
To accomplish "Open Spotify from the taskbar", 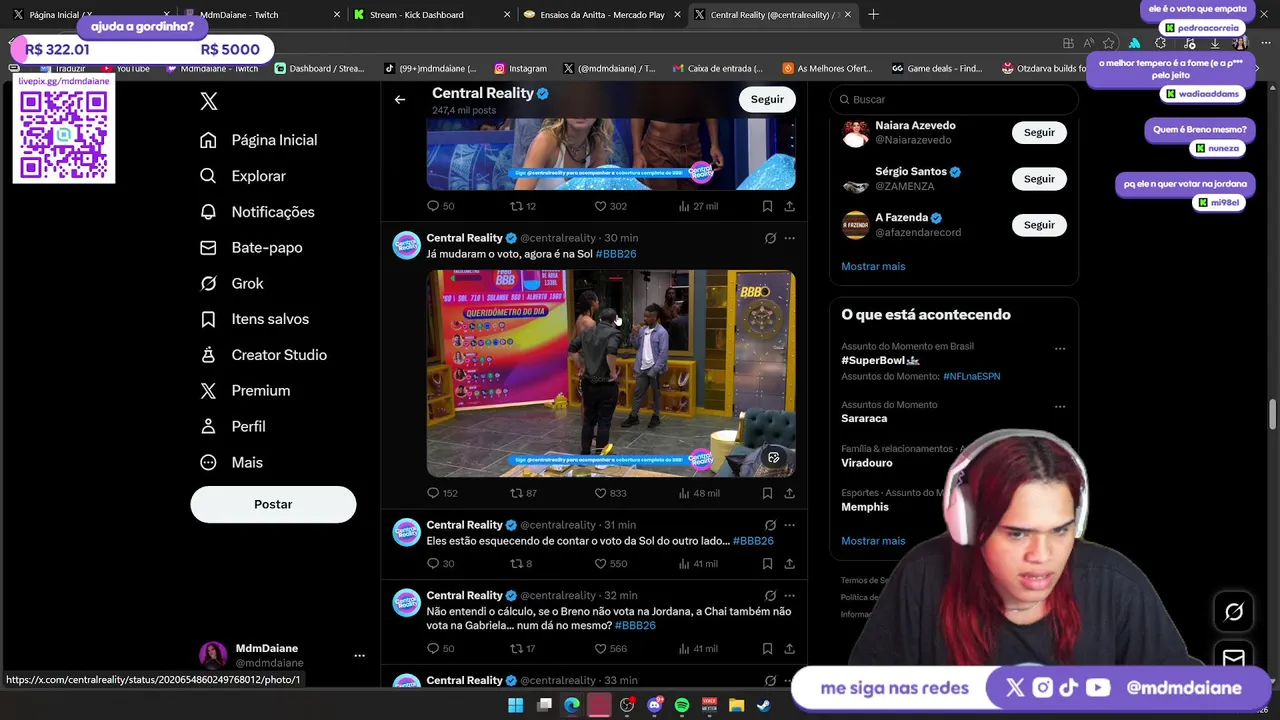I will (x=682, y=705).
